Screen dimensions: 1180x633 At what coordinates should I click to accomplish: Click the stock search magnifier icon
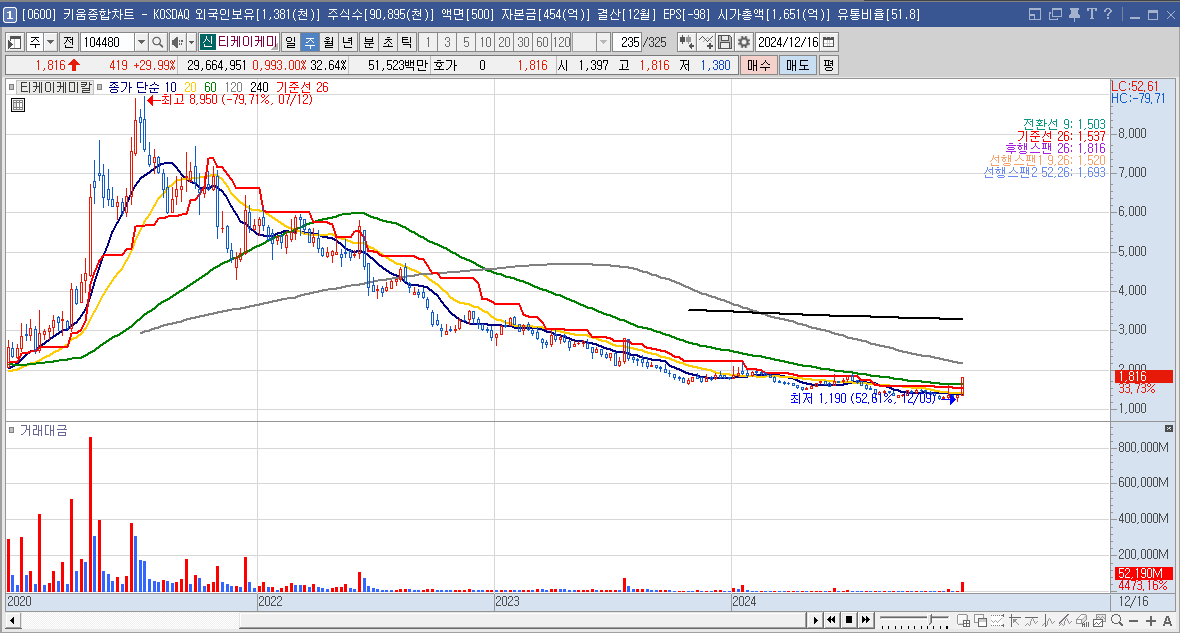[157, 42]
